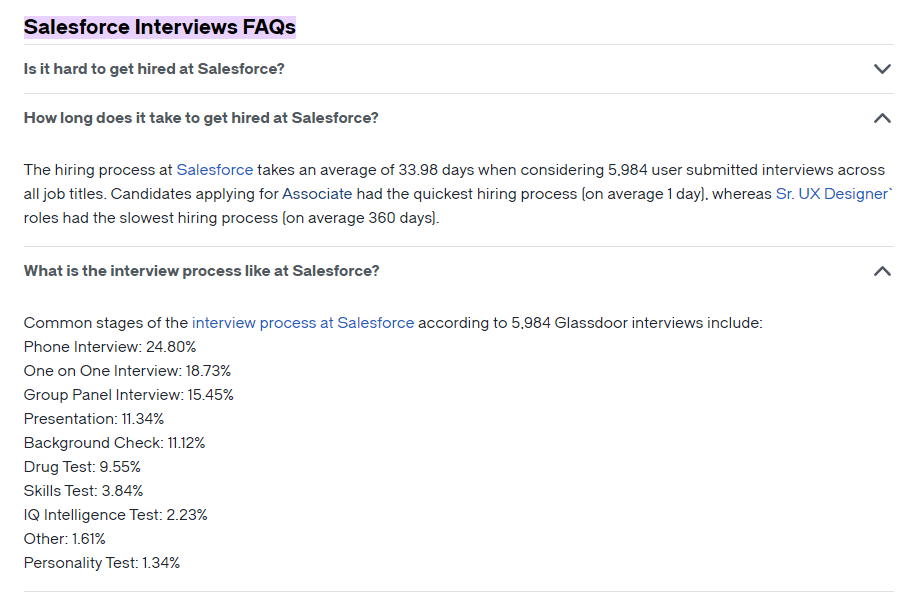Image resolution: width=916 pixels, height=598 pixels.
Task: Click the "Is it hard to get hired" question text
Action: [x=153, y=69]
